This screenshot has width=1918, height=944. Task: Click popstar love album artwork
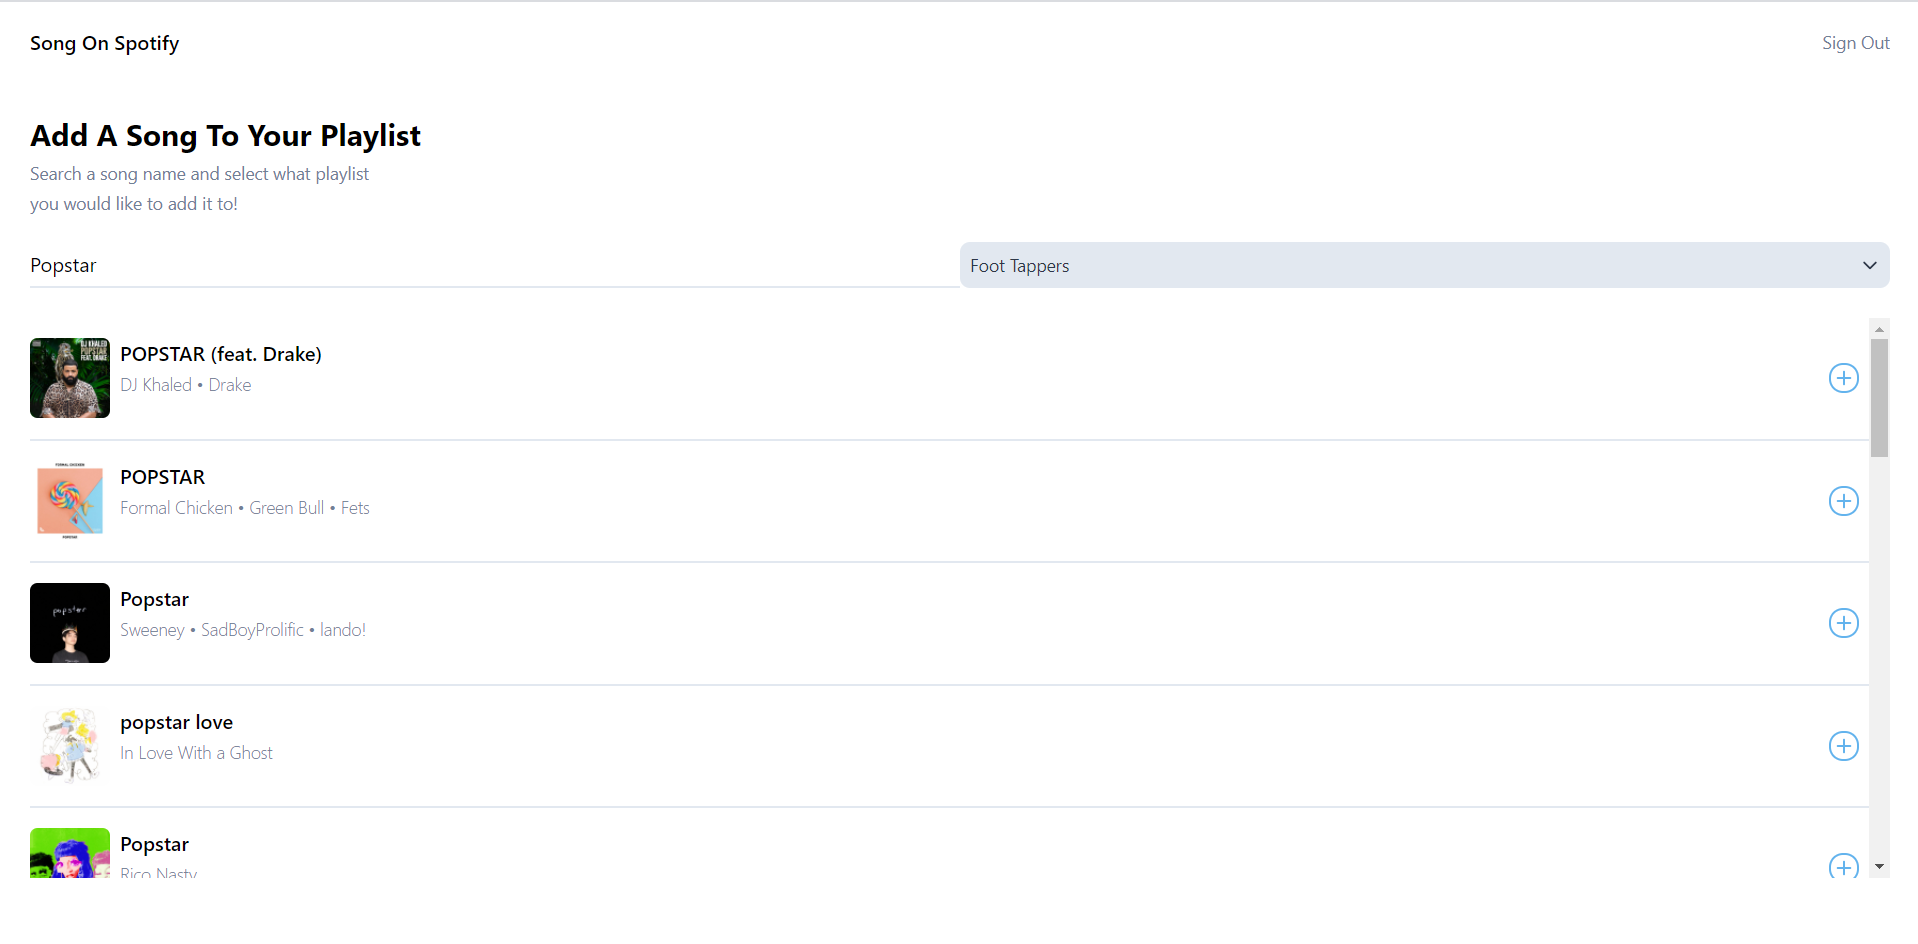click(x=70, y=746)
